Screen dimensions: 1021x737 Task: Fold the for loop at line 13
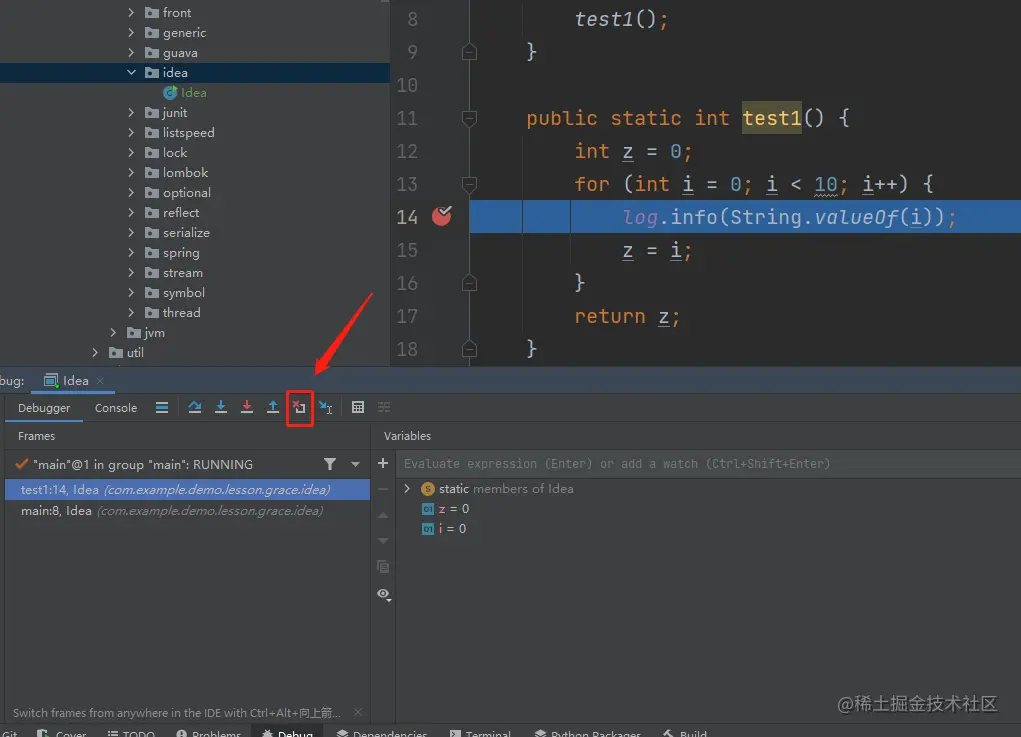(x=469, y=184)
